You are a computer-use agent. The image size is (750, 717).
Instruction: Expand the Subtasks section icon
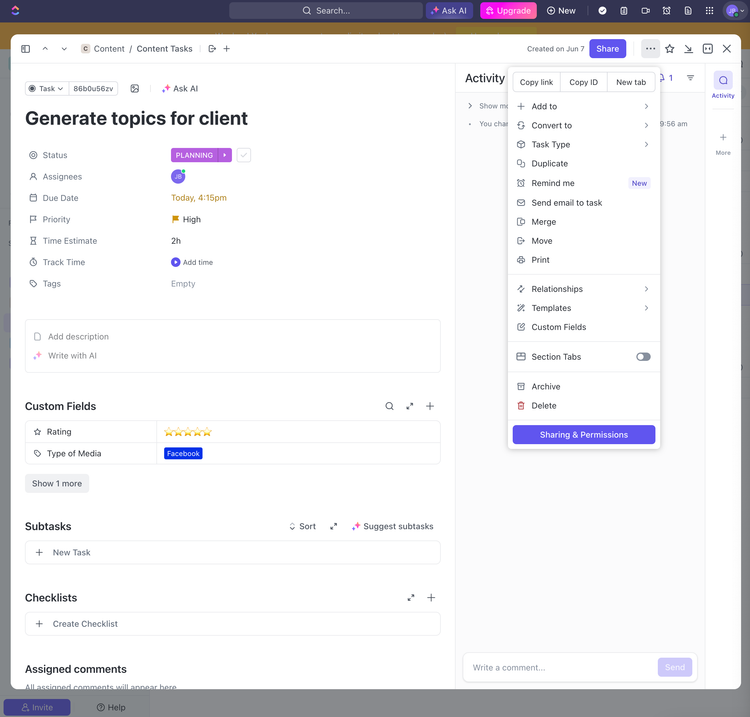[x=333, y=526]
